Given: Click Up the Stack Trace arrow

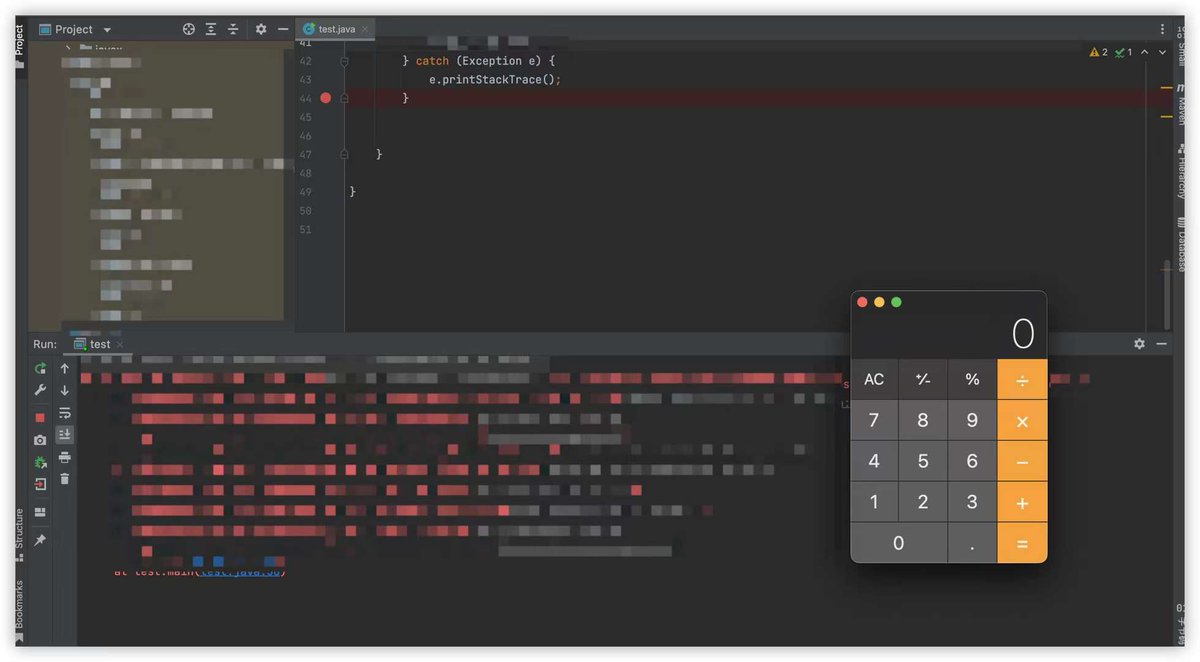Looking at the screenshot, I should point(65,369).
